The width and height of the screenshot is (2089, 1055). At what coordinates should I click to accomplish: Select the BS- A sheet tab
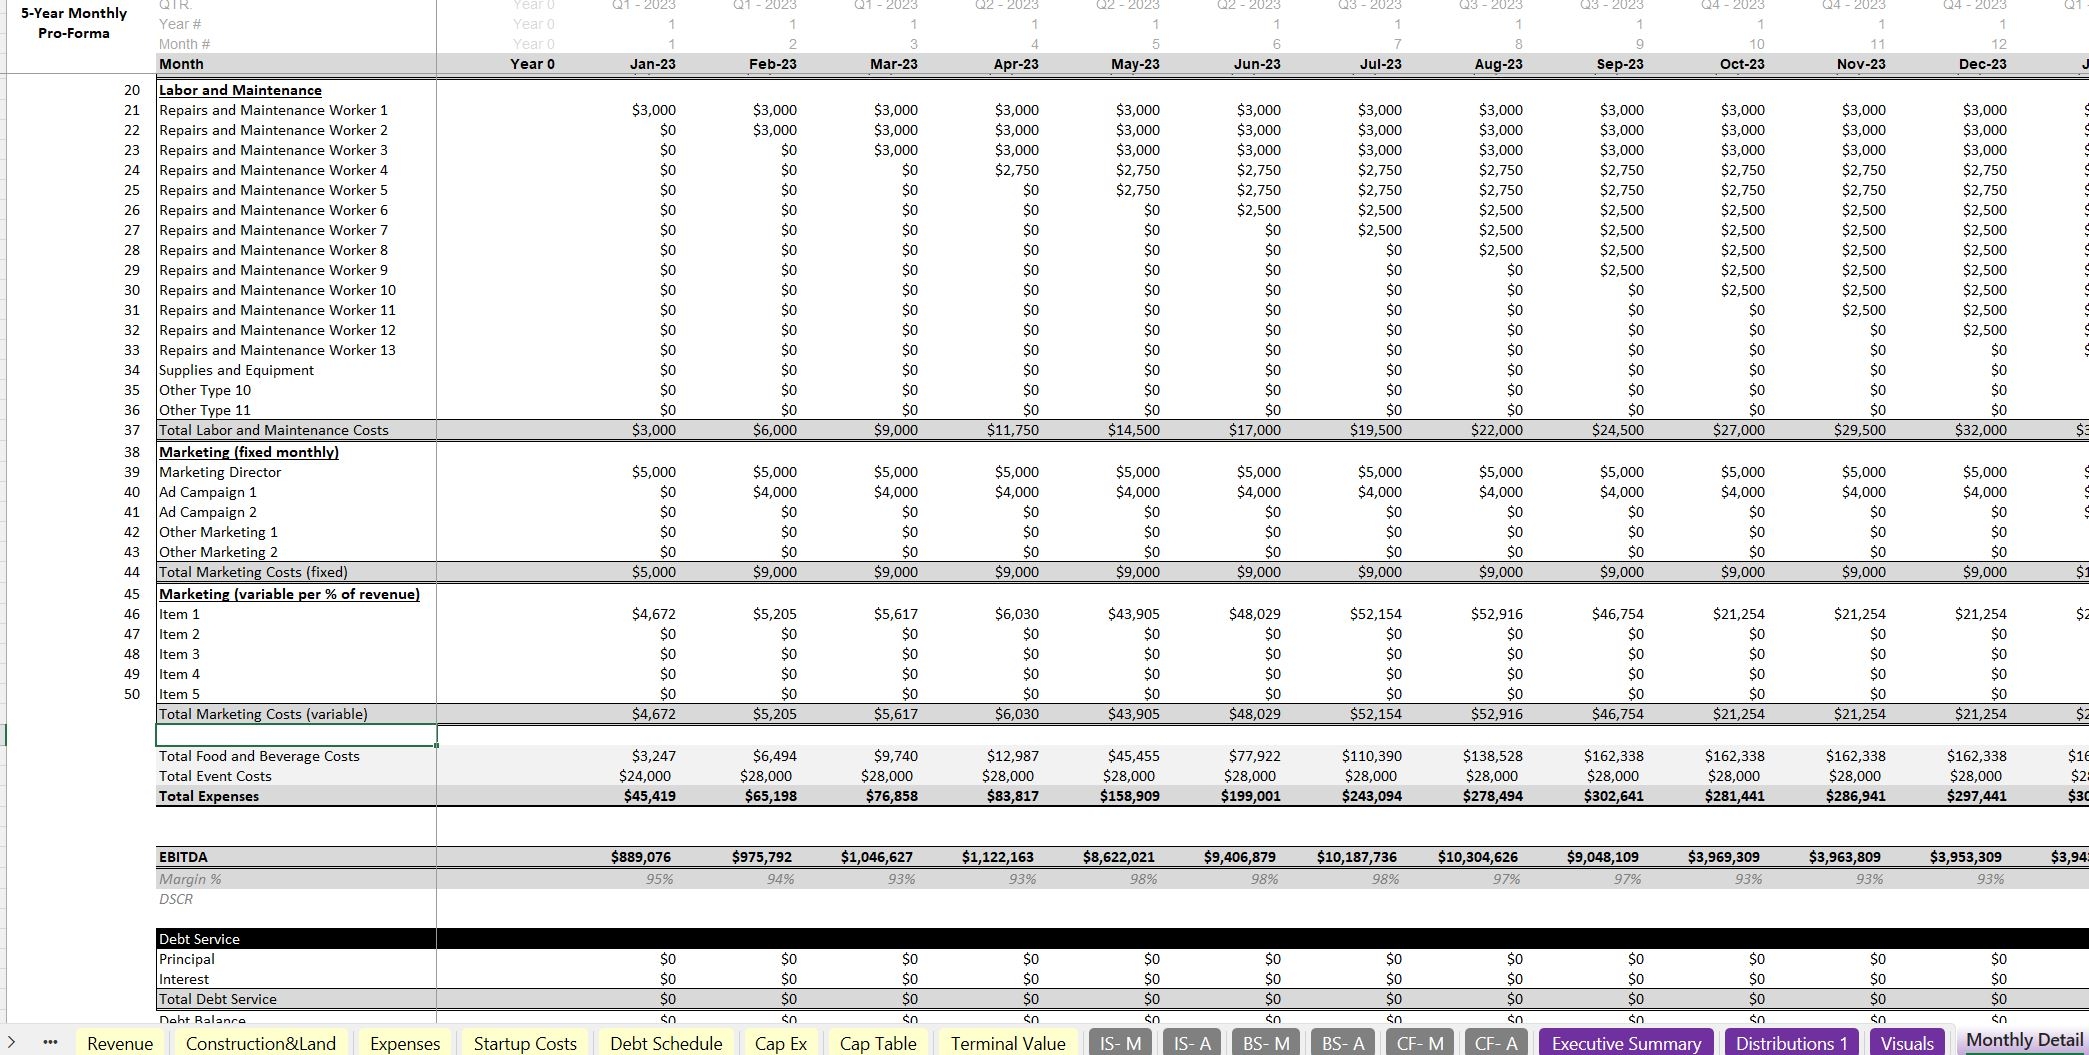pos(1343,1043)
